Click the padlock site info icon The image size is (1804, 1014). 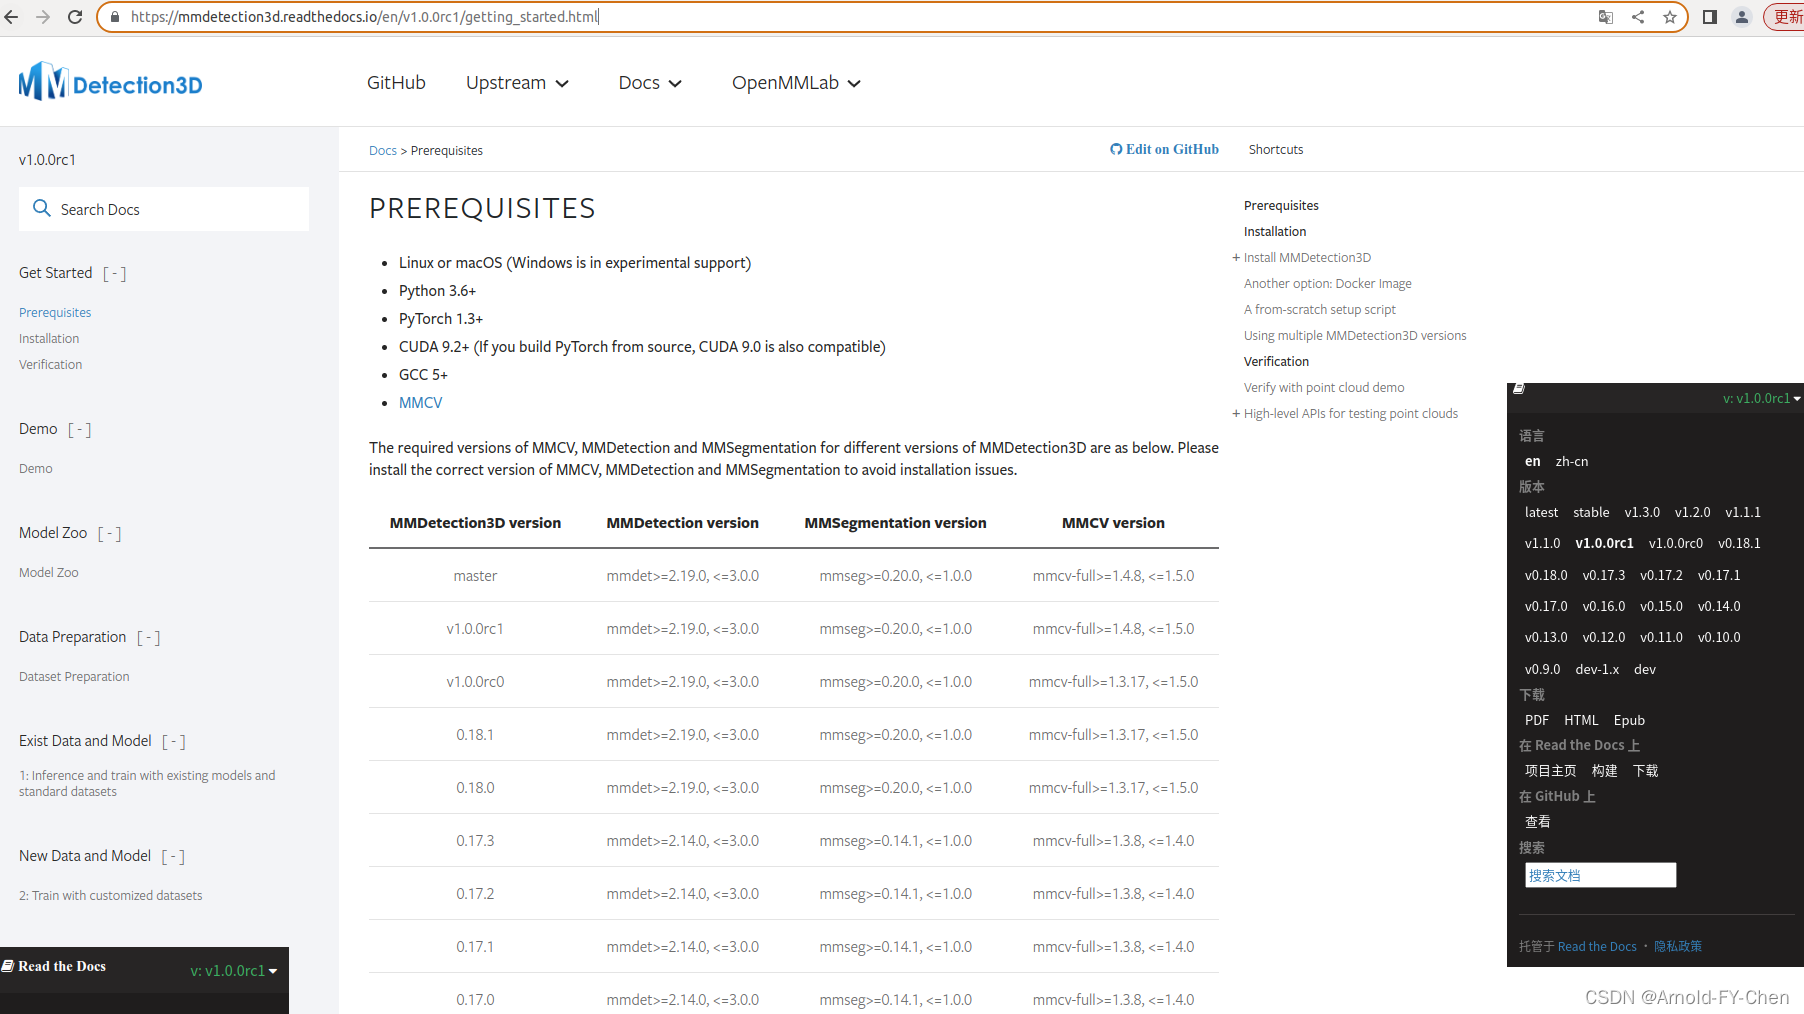coord(115,17)
